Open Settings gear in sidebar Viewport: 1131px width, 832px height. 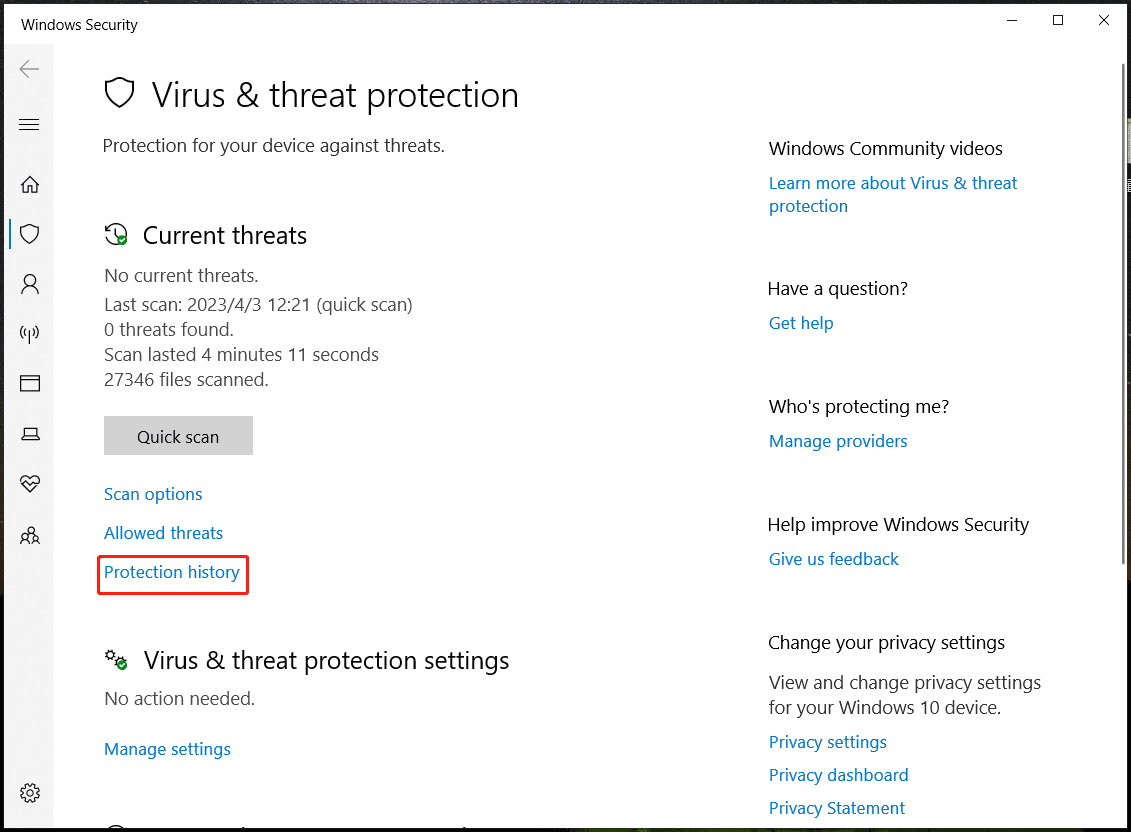(x=30, y=793)
